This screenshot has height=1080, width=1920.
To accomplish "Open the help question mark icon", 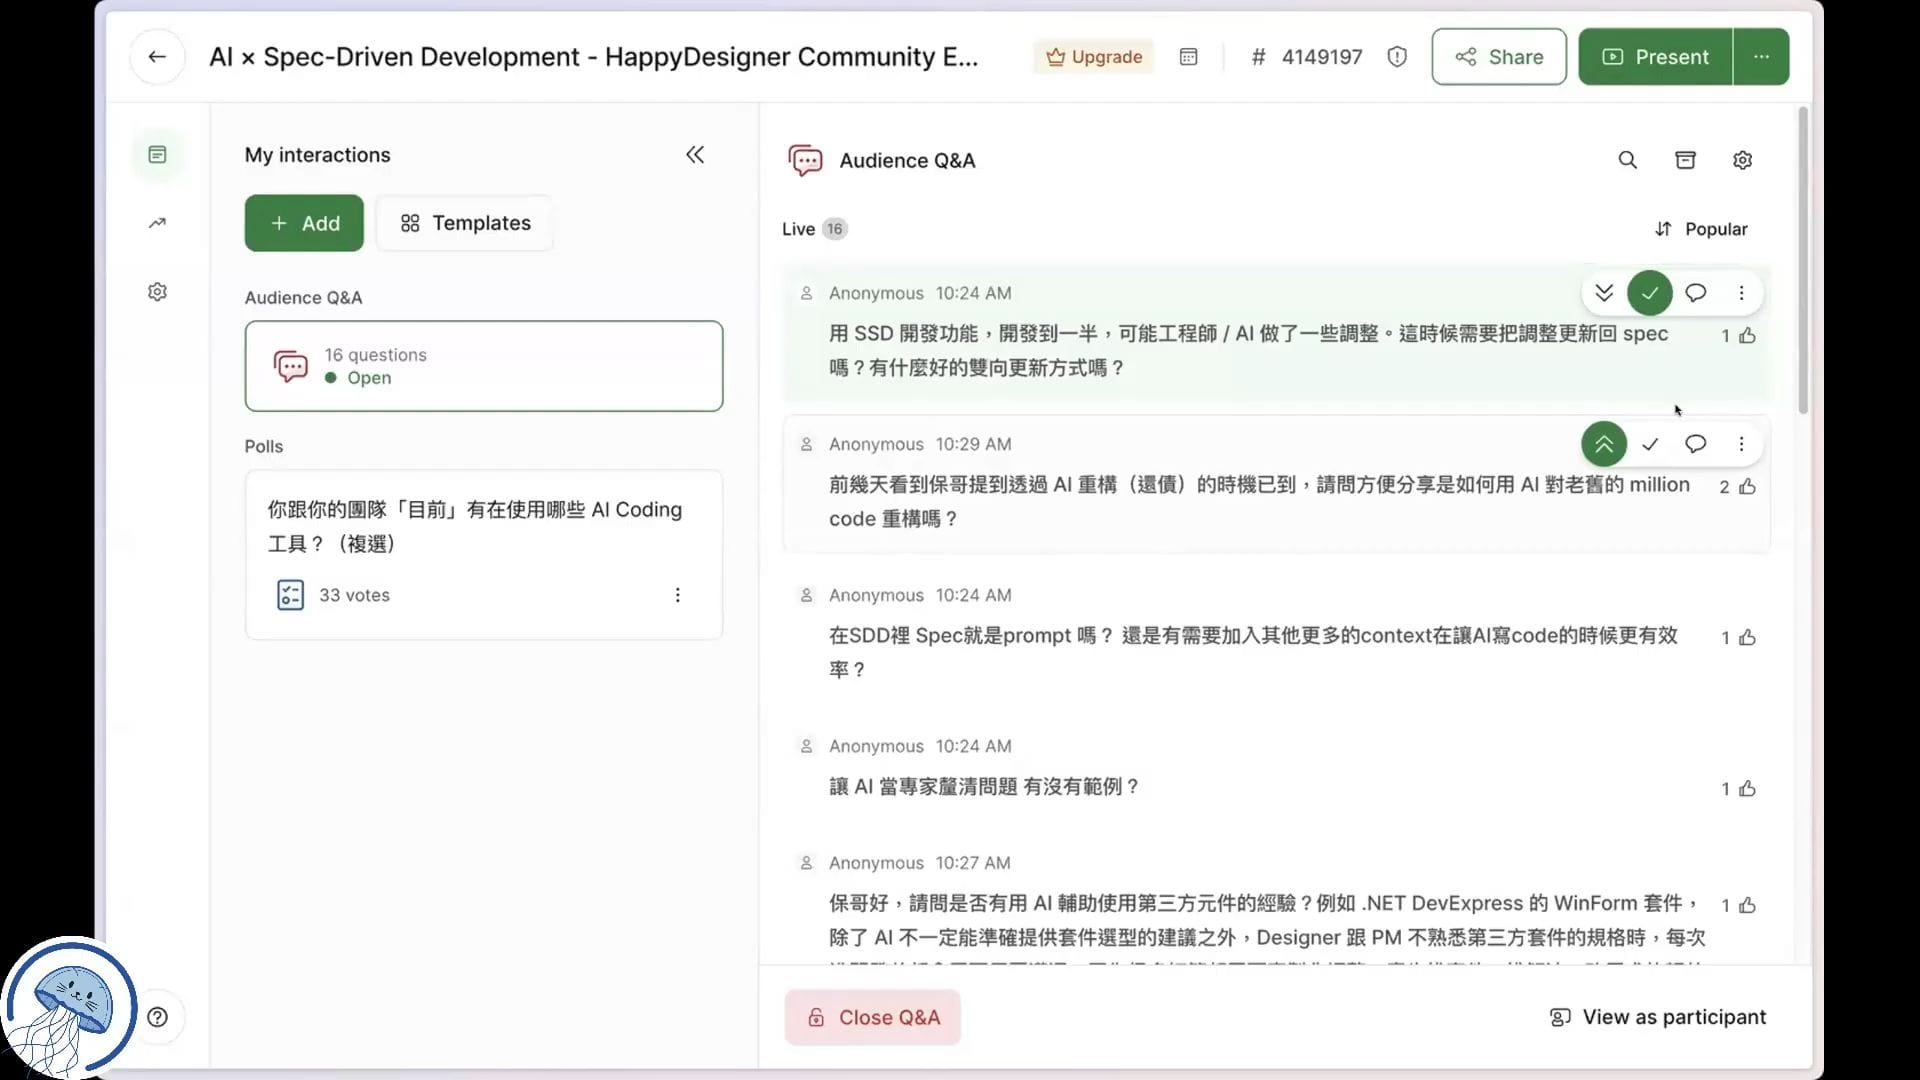I will 157,1017.
